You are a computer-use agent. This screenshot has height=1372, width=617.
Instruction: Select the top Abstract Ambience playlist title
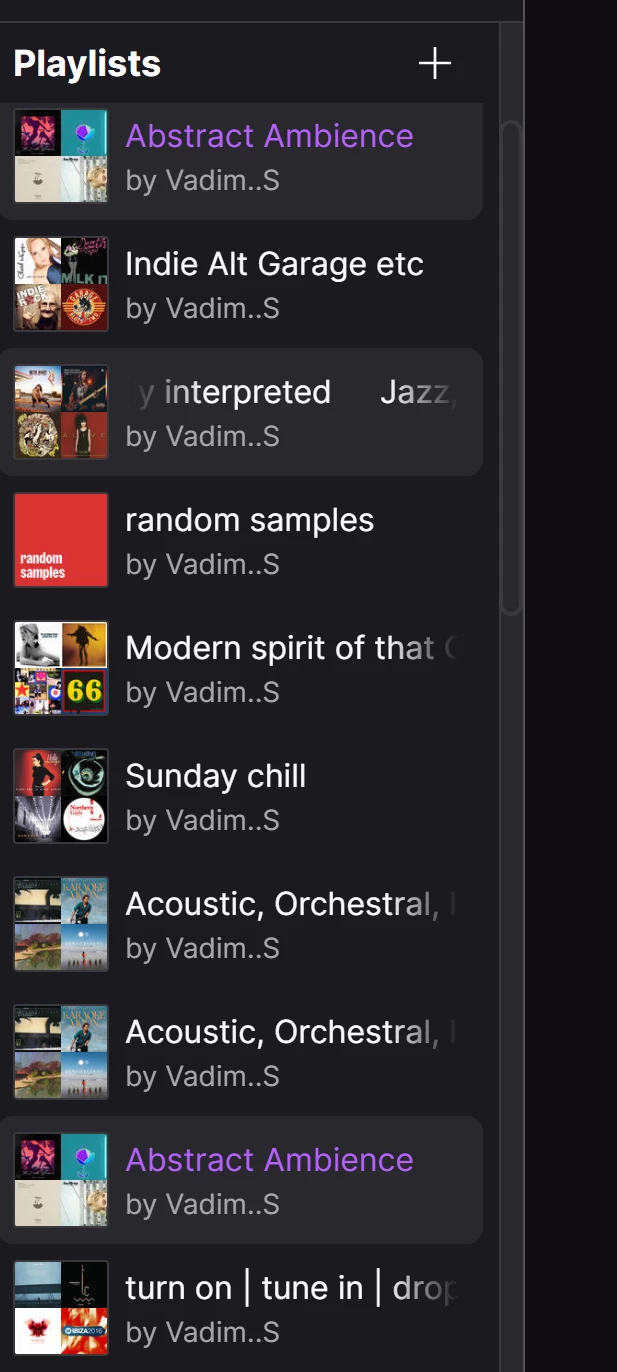[x=269, y=136]
